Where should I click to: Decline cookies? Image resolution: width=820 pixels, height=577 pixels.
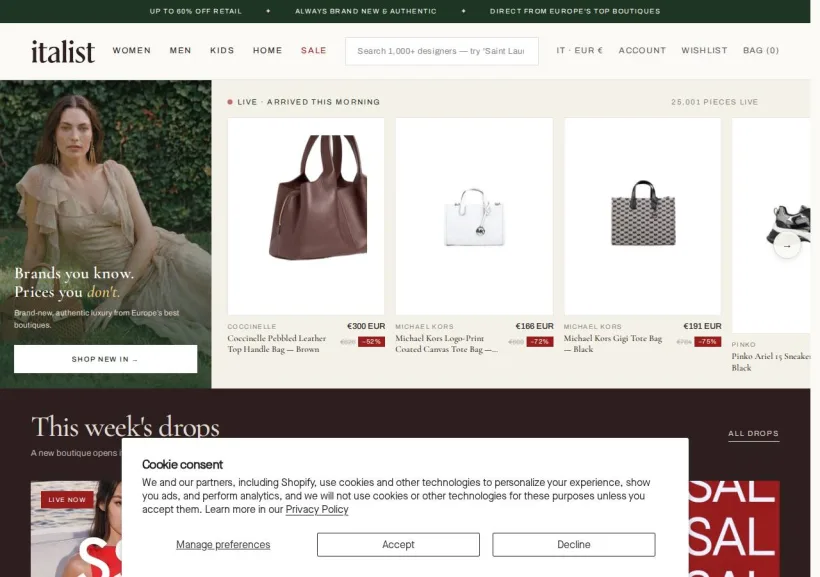click(x=574, y=545)
